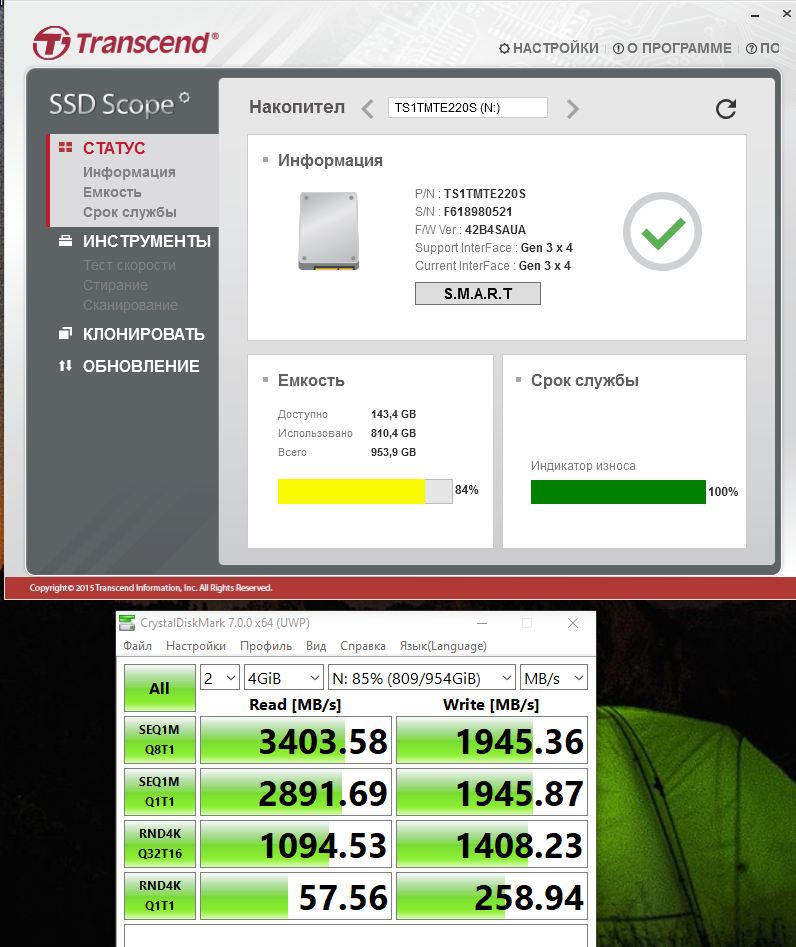
Task: Click the 1945.87 write result
Action: click(x=492, y=792)
